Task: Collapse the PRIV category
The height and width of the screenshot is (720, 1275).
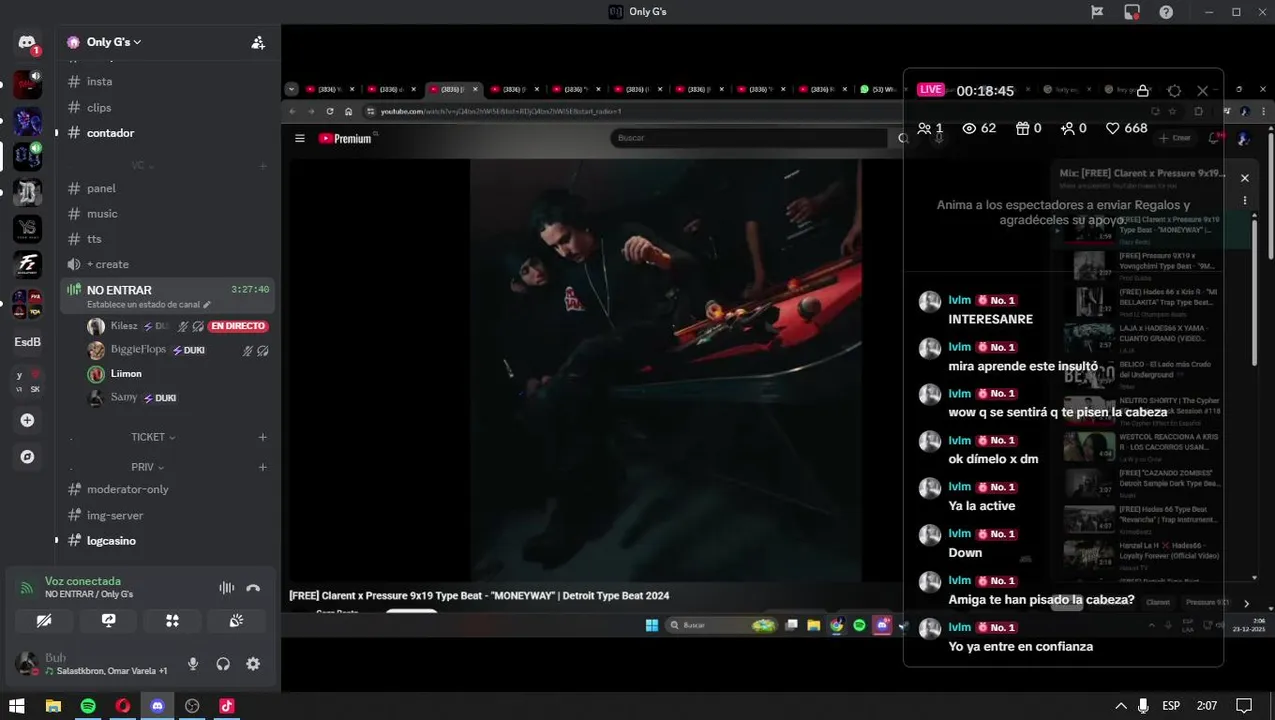Action: (x=147, y=467)
